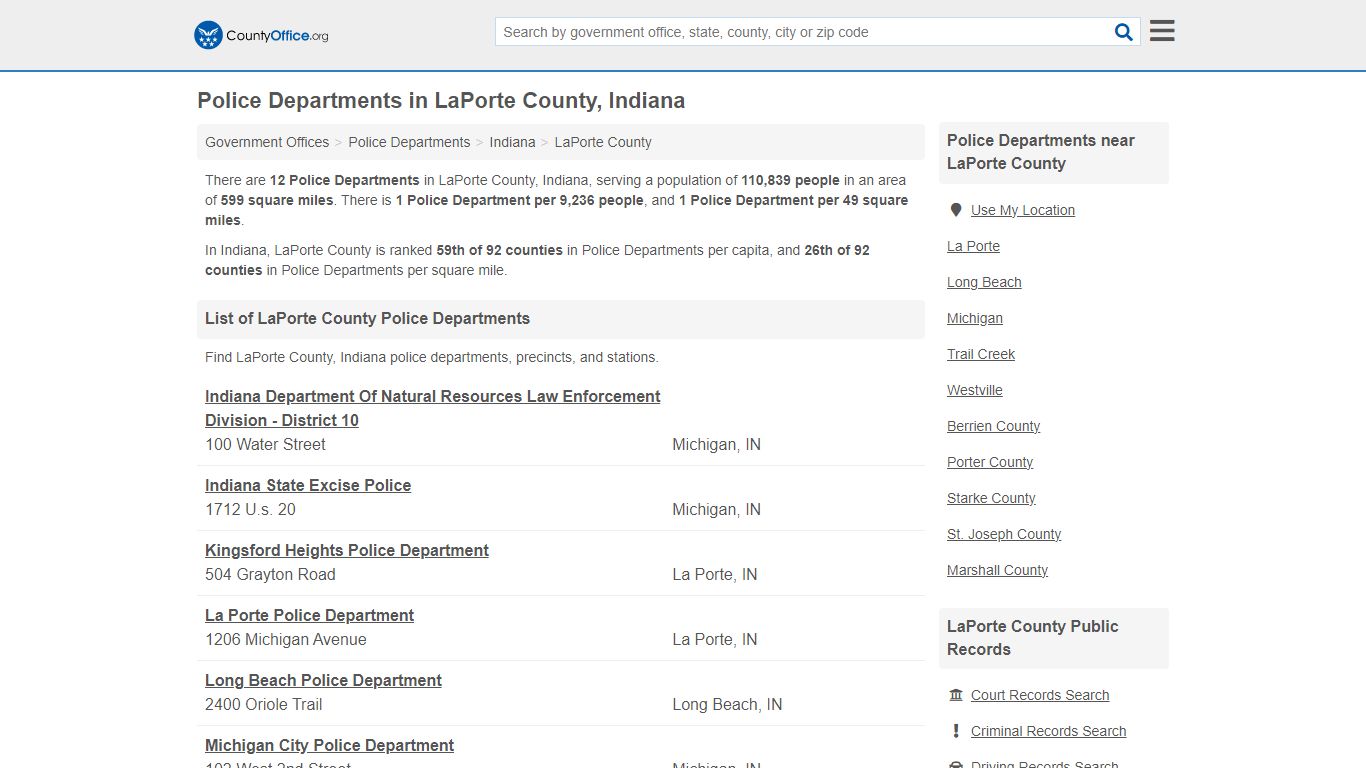Open Long Beach Police Department listing
The height and width of the screenshot is (768, 1366).
(323, 680)
